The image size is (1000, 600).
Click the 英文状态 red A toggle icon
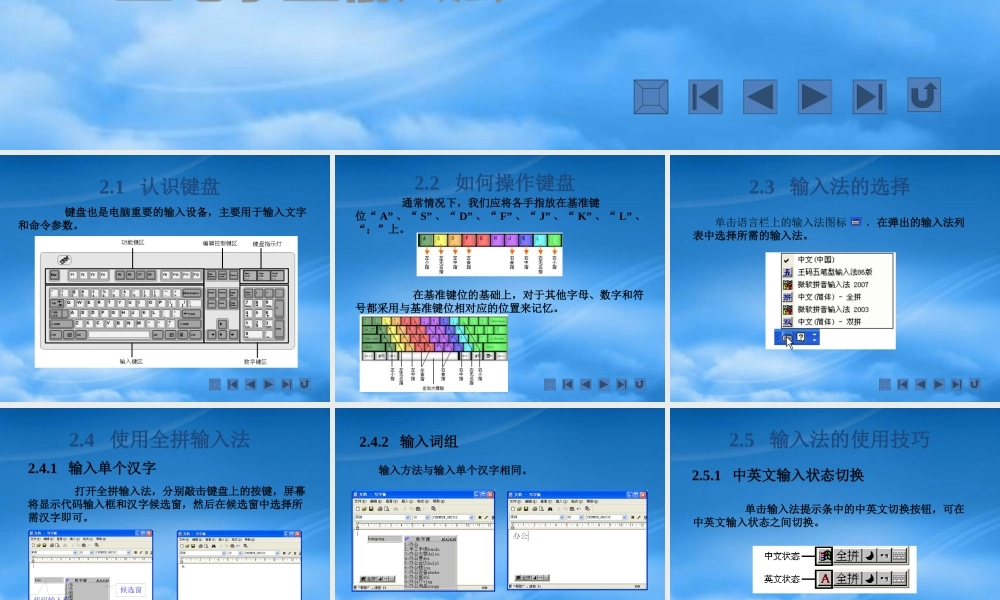825,579
